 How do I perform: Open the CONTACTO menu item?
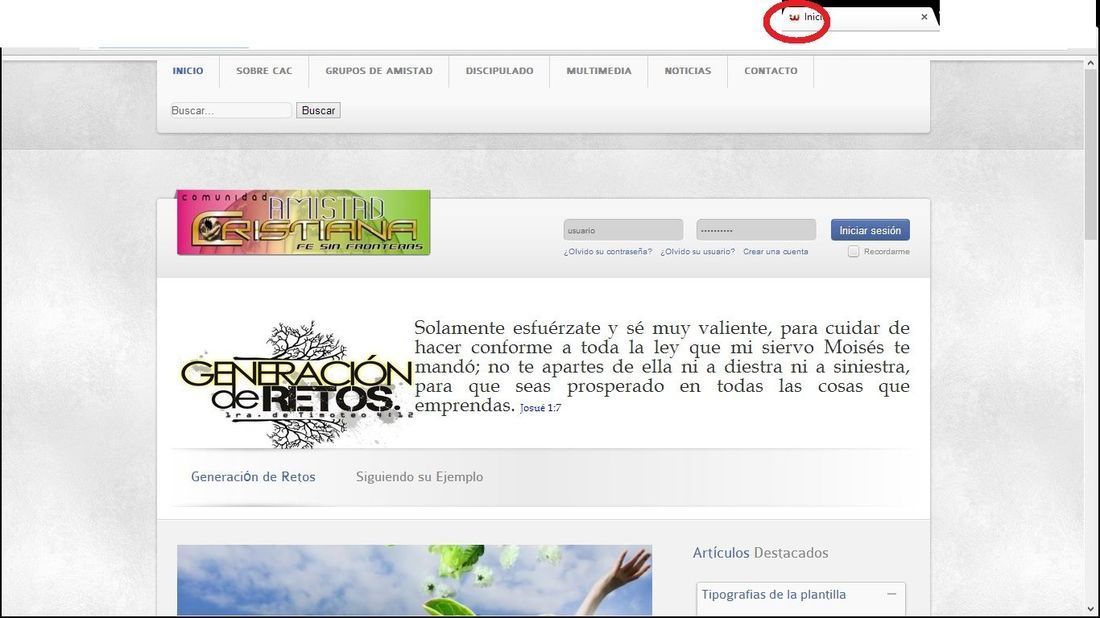click(x=770, y=71)
